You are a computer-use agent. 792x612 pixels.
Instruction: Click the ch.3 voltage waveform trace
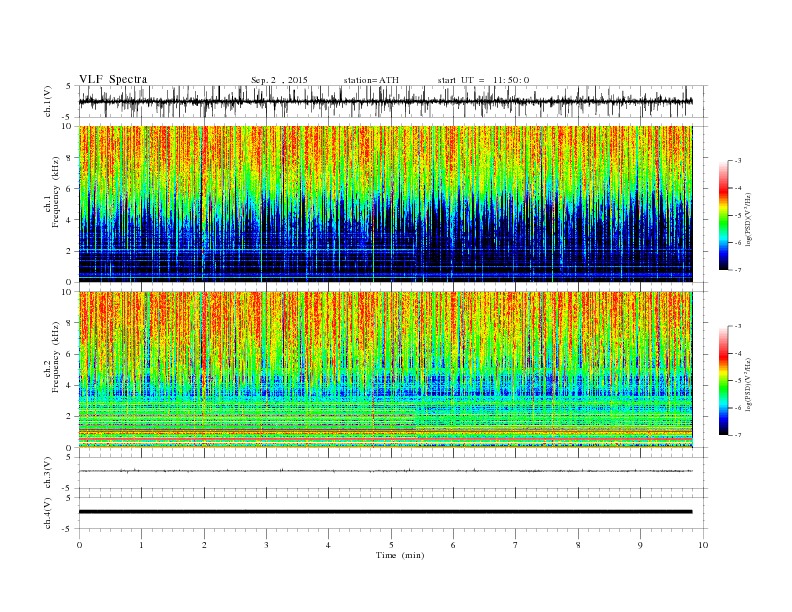385,471
